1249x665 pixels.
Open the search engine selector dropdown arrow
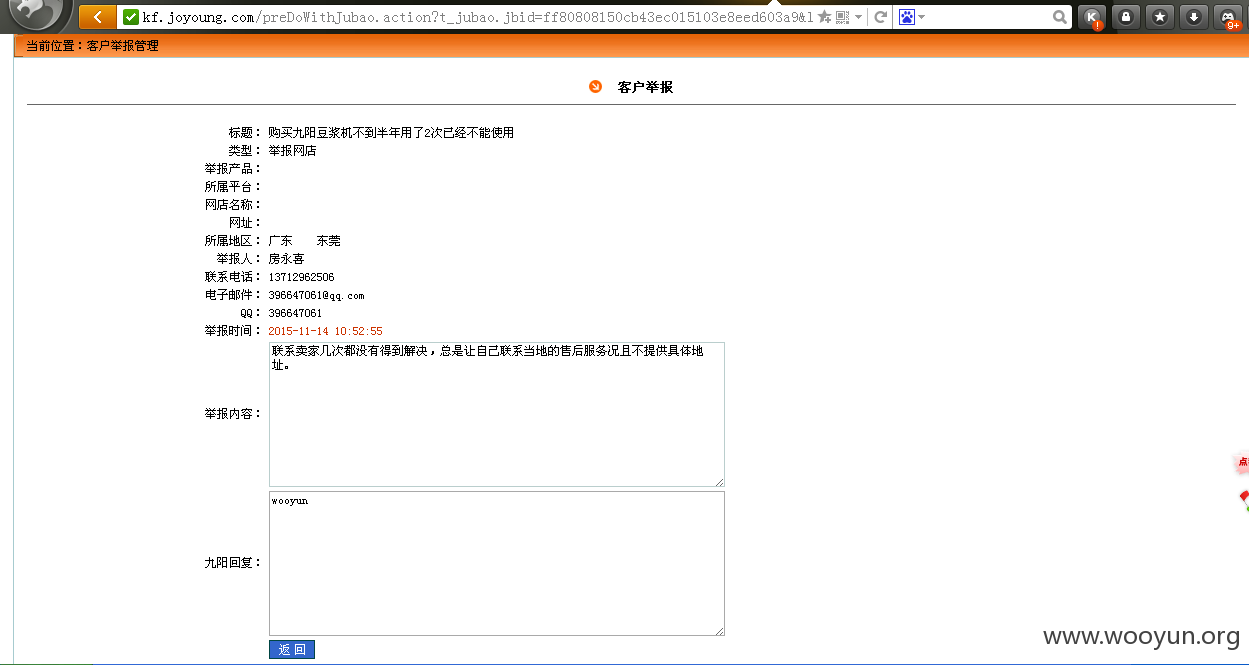[x=921, y=17]
